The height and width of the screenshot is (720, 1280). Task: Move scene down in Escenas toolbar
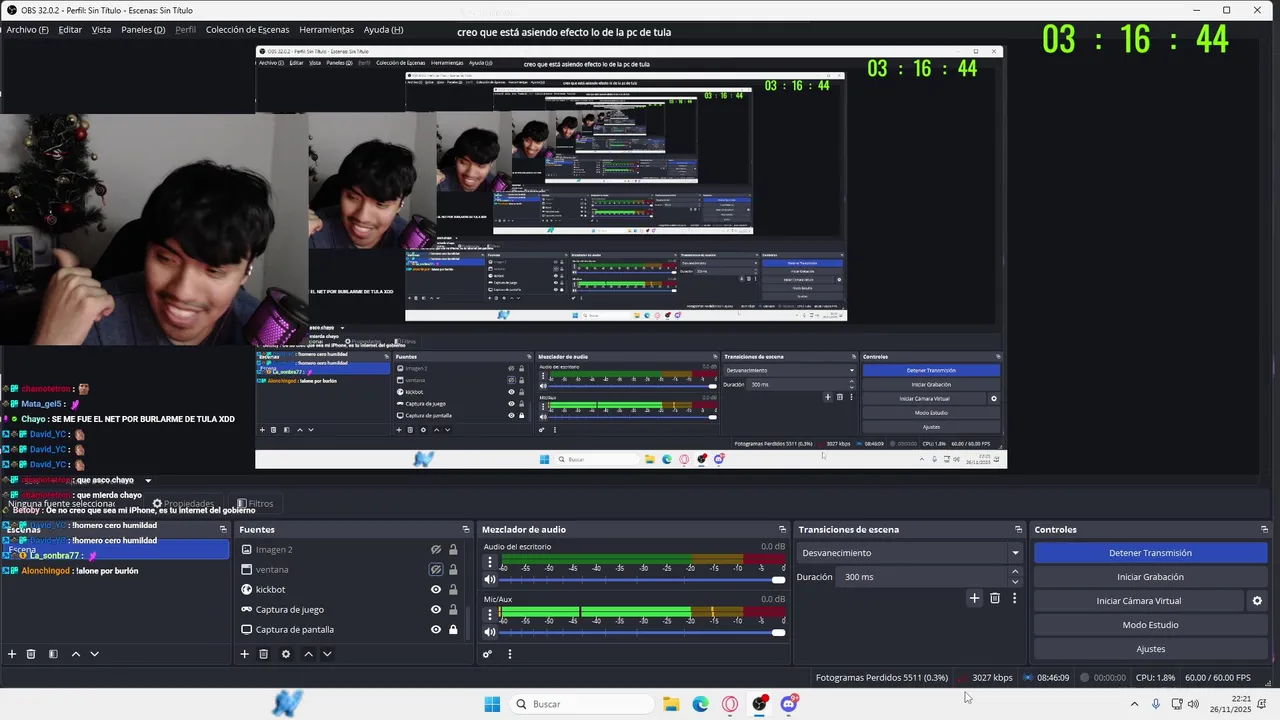pos(94,654)
